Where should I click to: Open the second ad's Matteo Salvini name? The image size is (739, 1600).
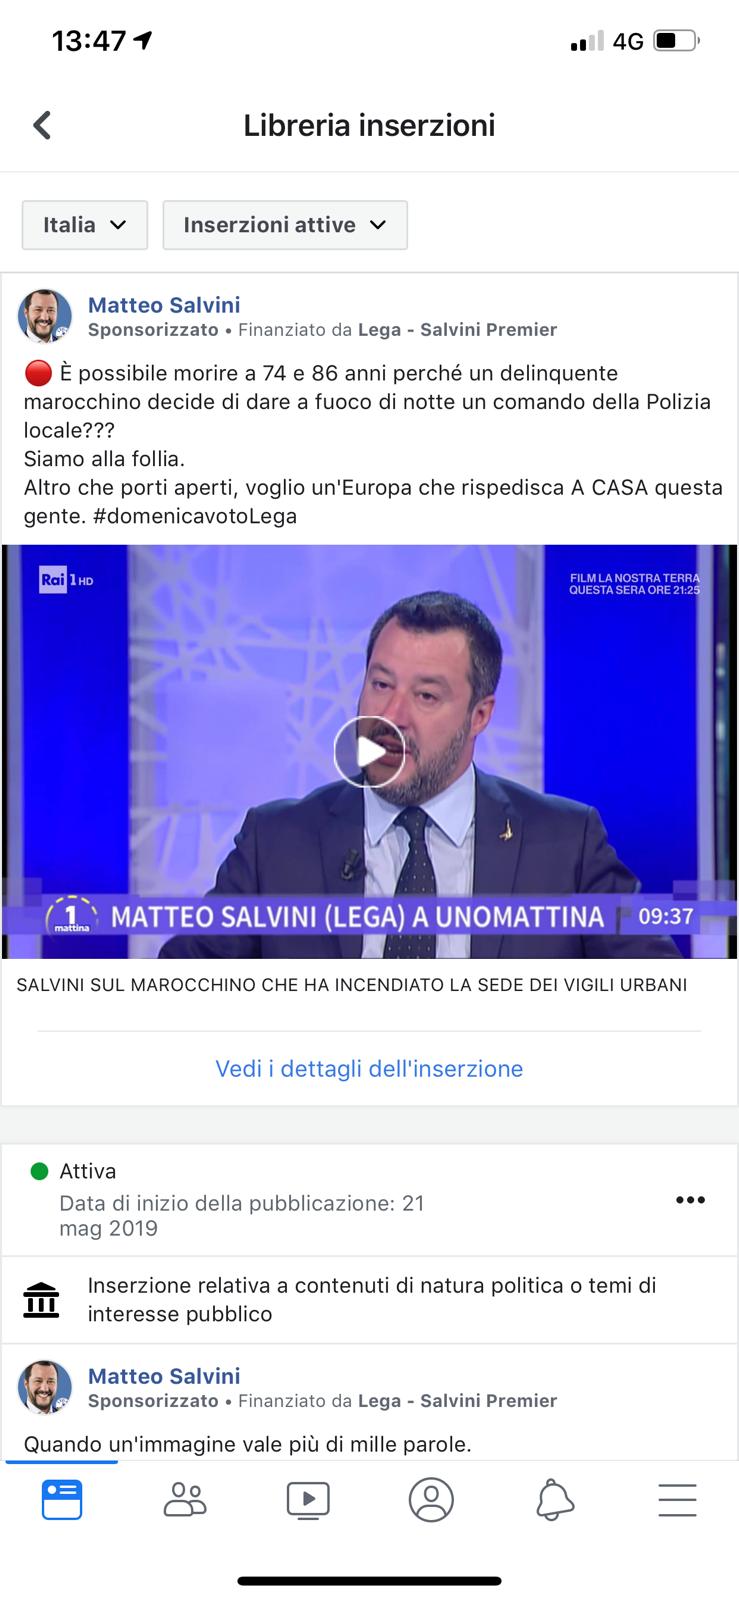pos(164,1376)
